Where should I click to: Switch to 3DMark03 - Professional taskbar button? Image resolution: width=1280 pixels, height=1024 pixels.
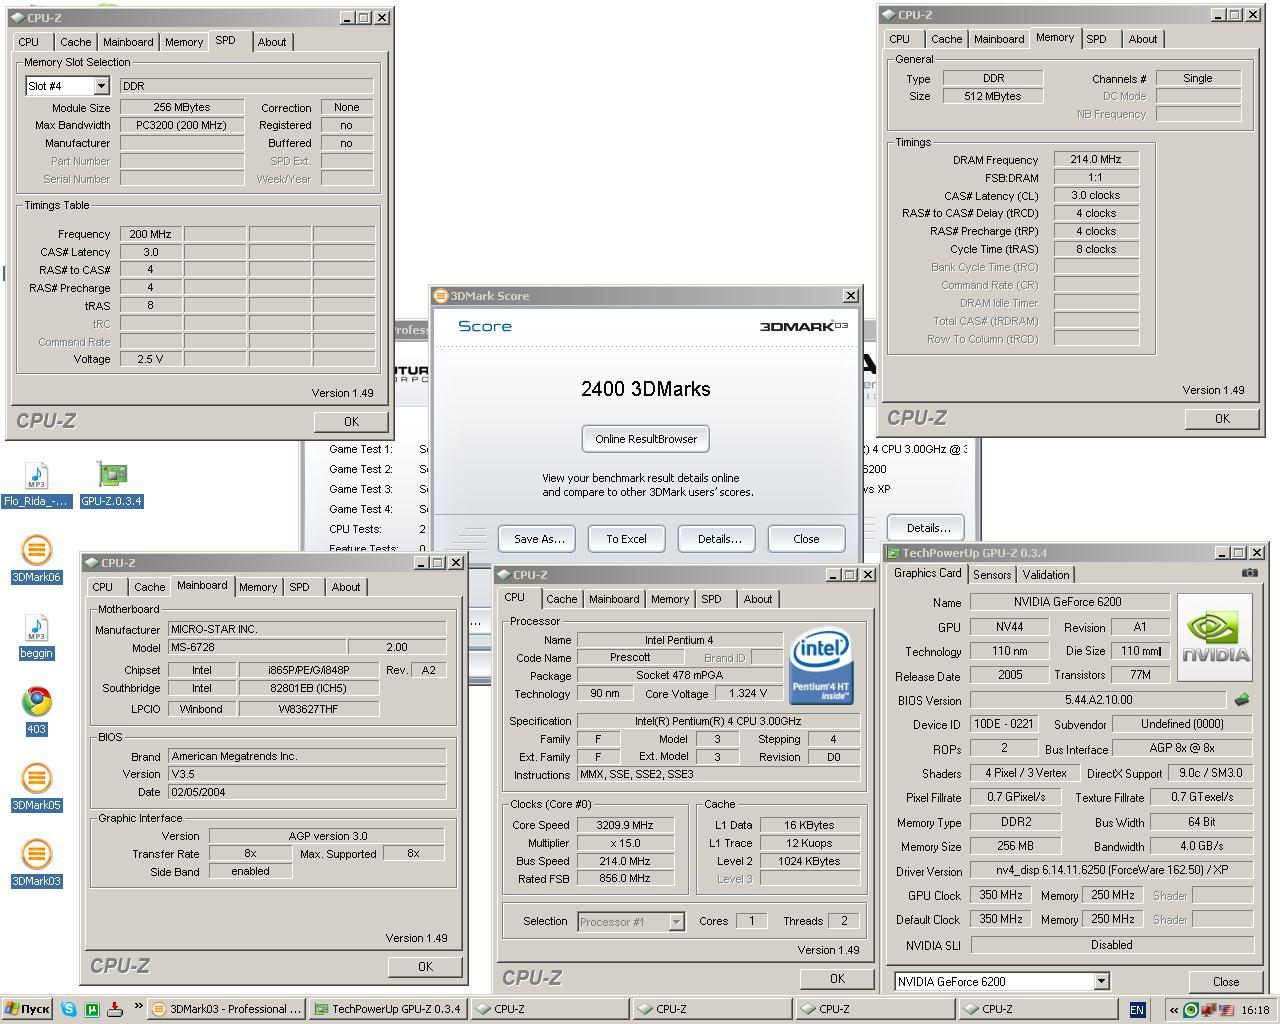coord(226,1009)
